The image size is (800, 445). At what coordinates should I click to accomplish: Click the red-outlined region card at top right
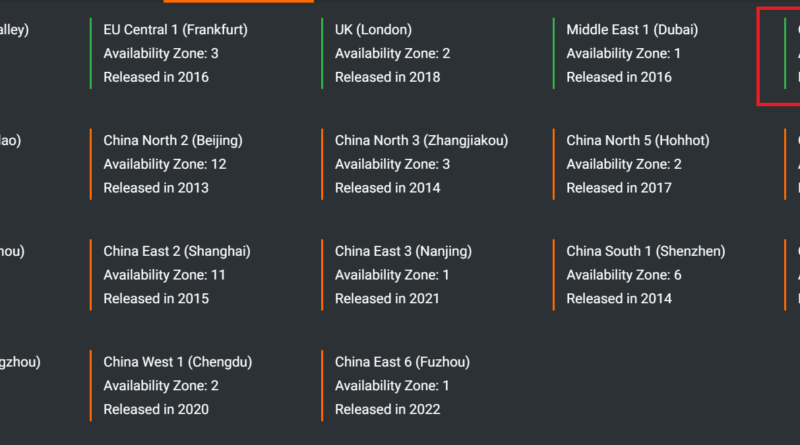(780, 55)
